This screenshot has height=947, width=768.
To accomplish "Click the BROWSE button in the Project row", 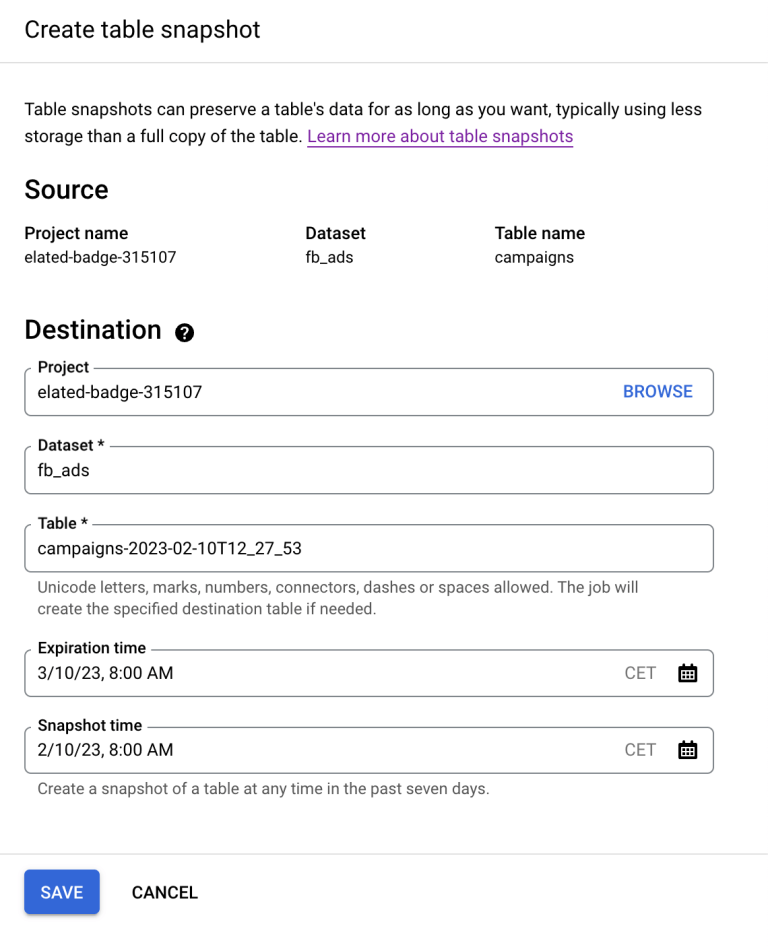I will (x=657, y=392).
